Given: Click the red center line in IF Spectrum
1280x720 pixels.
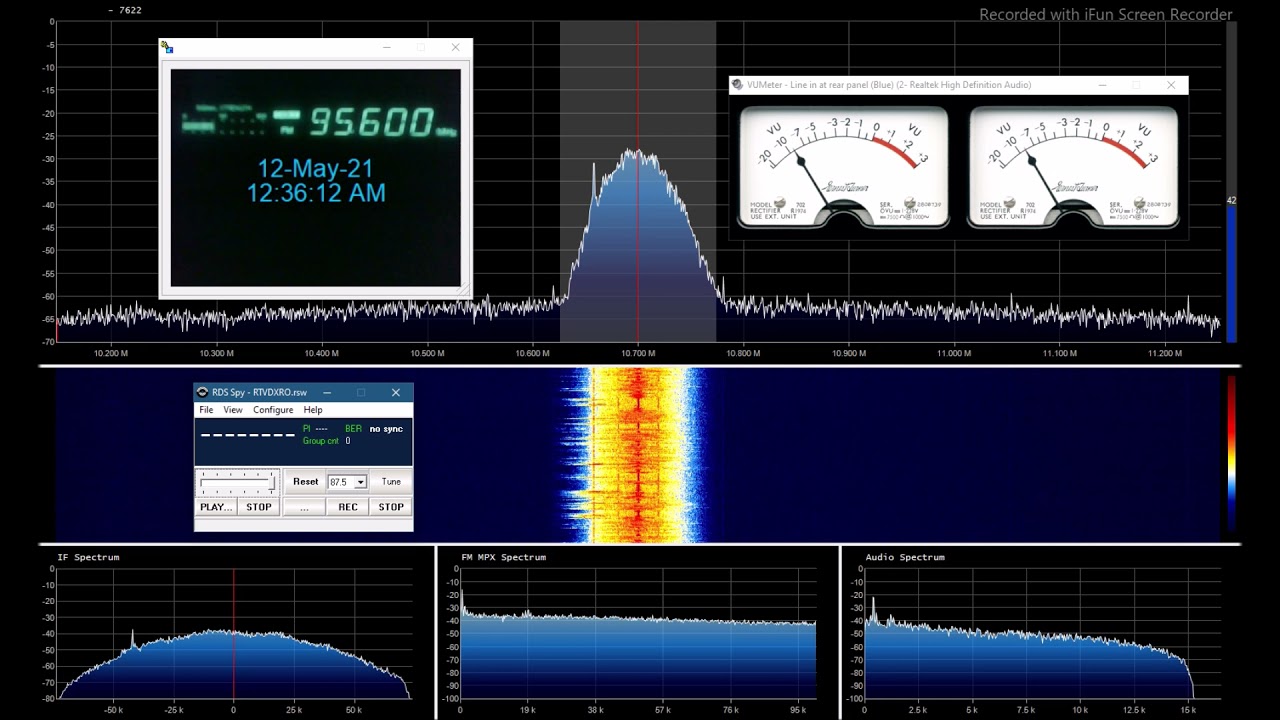Looking at the screenshot, I should click(x=234, y=633).
